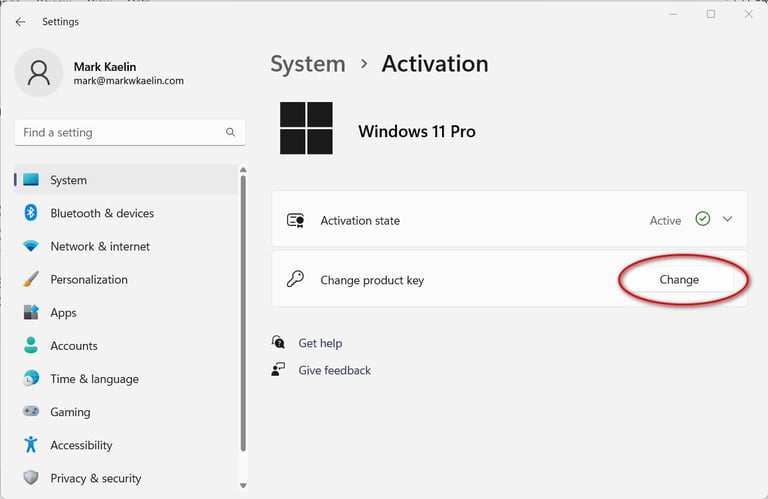
Task: Open Time & language settings
Action: (x=94, y=379)
